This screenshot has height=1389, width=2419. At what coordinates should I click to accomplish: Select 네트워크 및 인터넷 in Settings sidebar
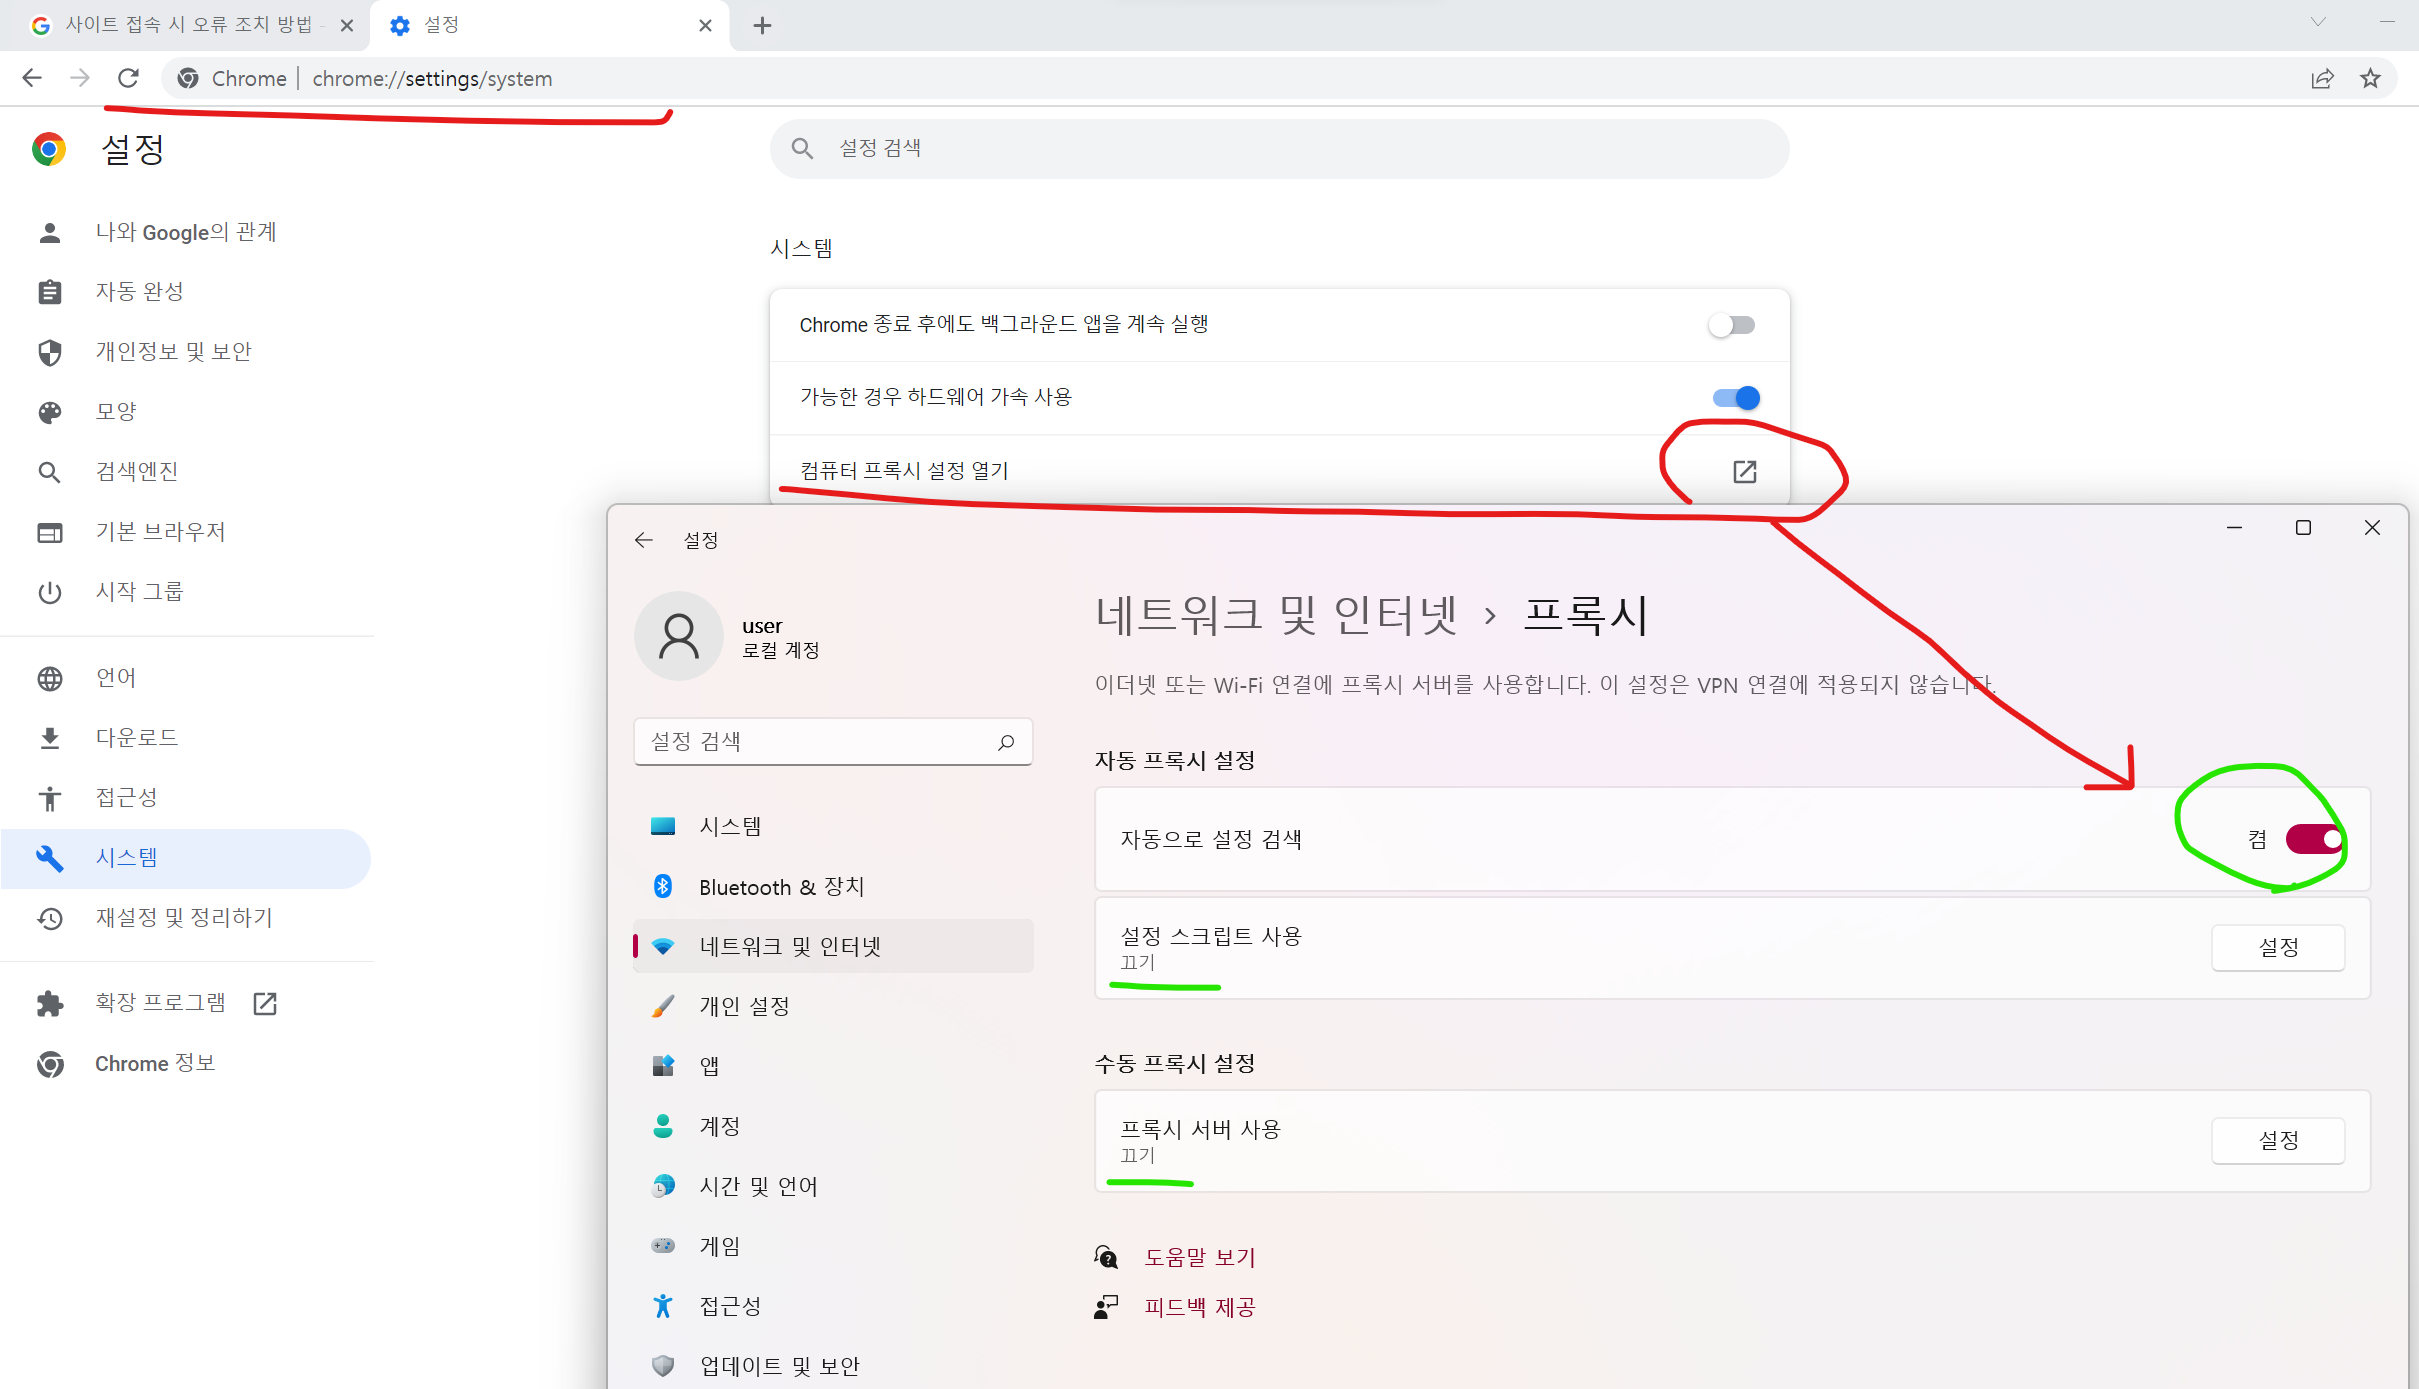point(789,945)
